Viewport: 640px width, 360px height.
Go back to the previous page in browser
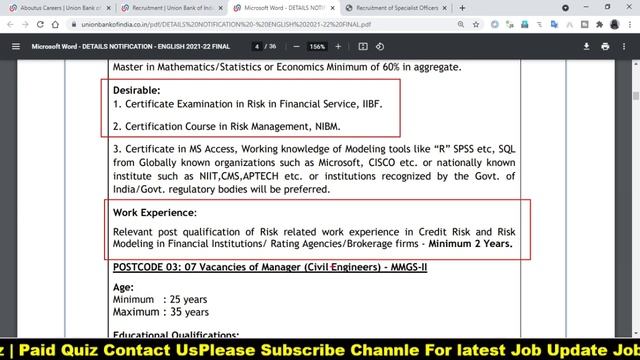tap(10, 24)
